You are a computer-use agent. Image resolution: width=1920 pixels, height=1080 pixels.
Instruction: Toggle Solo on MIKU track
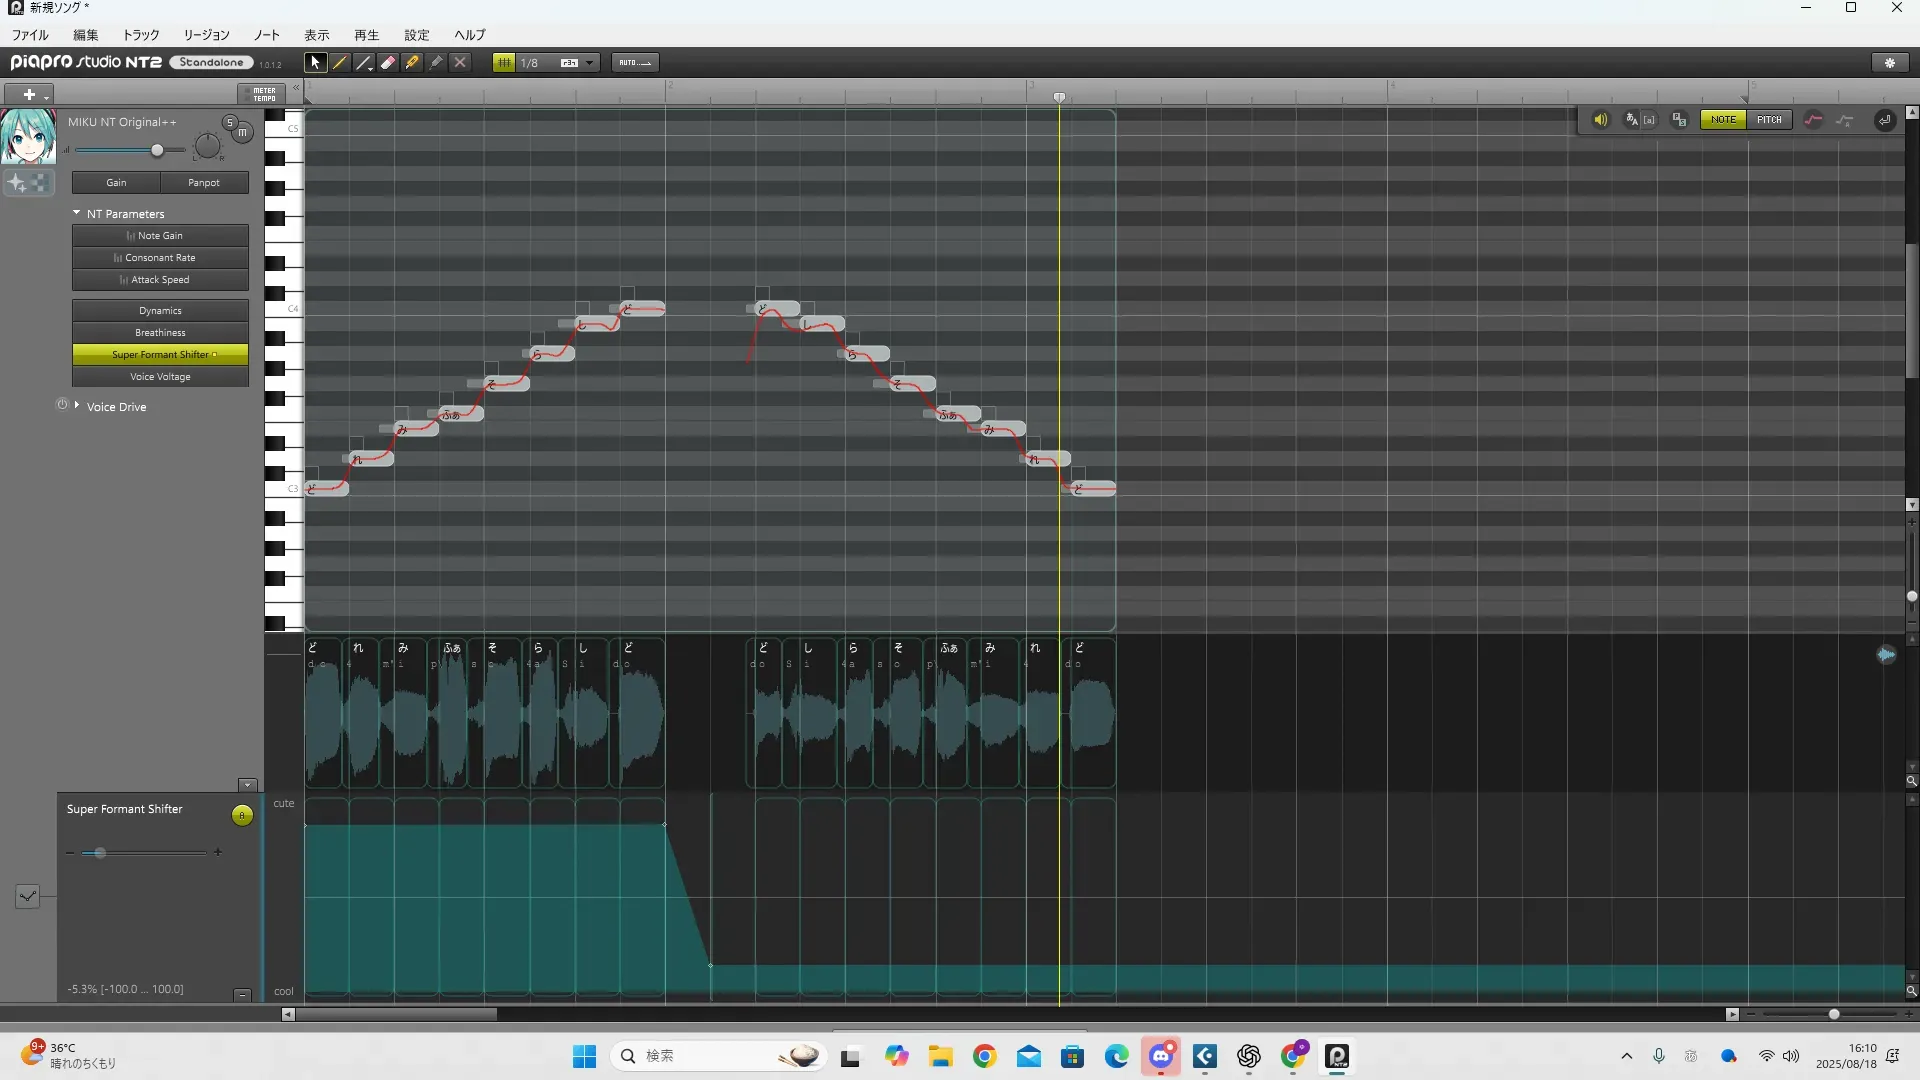229,122
